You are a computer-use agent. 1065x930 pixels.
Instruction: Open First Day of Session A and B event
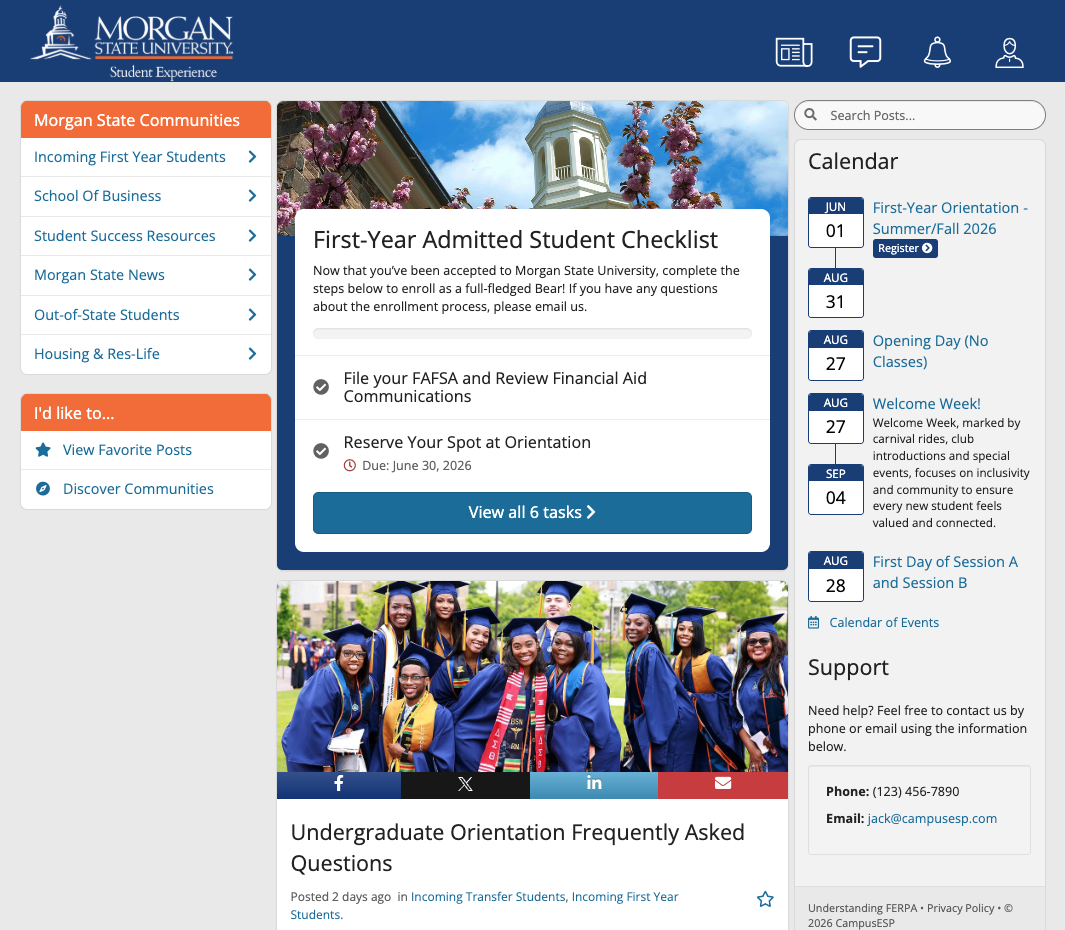(945, 572)
